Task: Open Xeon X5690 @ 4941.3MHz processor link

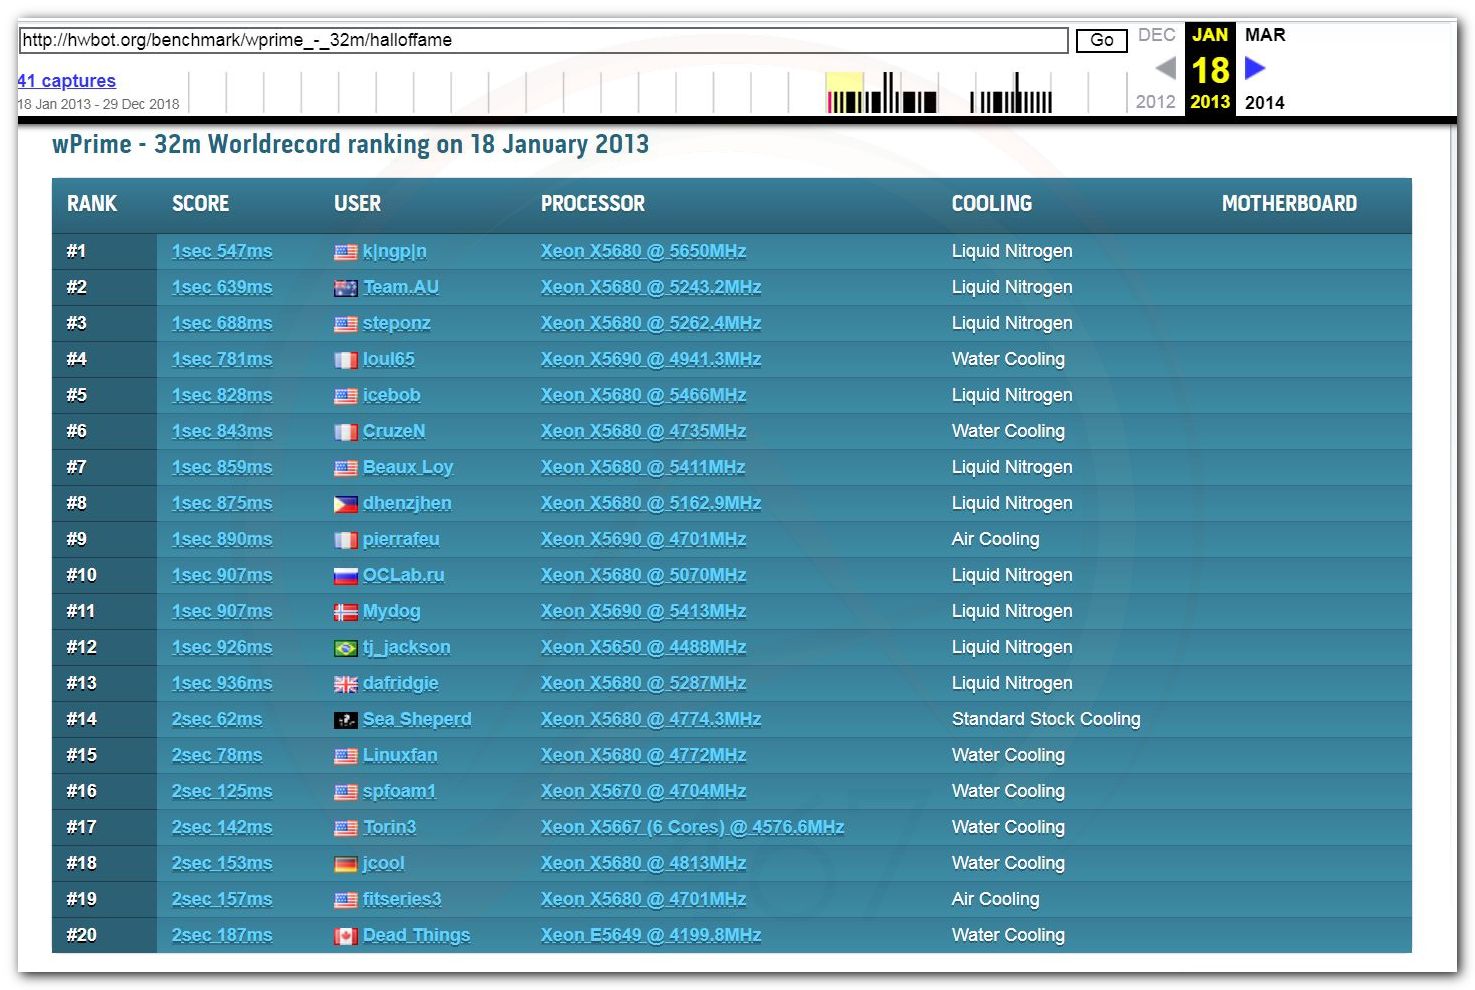Action: [x=651, y=359]
